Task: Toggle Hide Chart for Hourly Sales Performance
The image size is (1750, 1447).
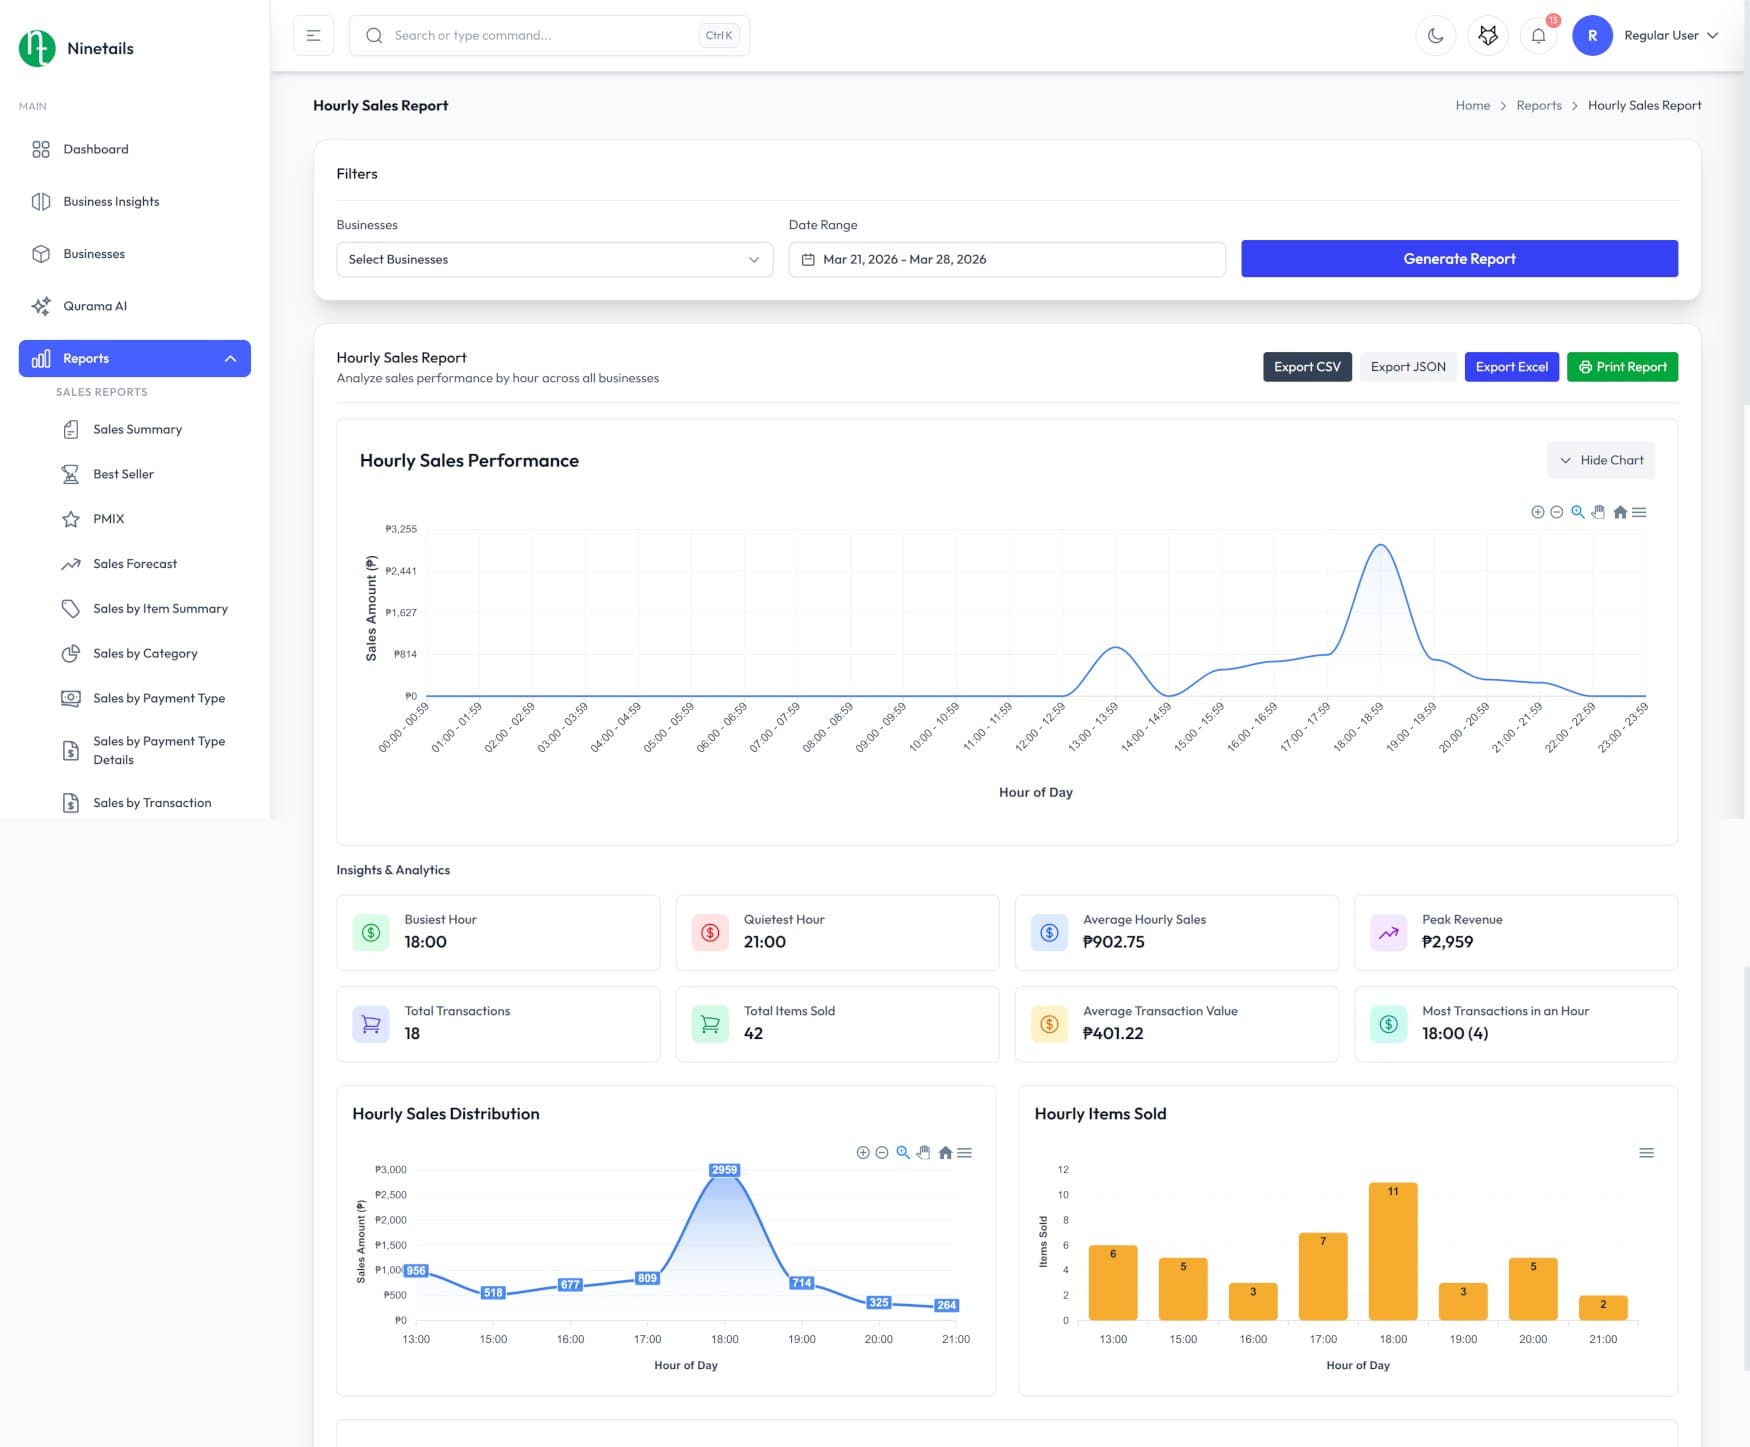Action: click(1600, 460)
